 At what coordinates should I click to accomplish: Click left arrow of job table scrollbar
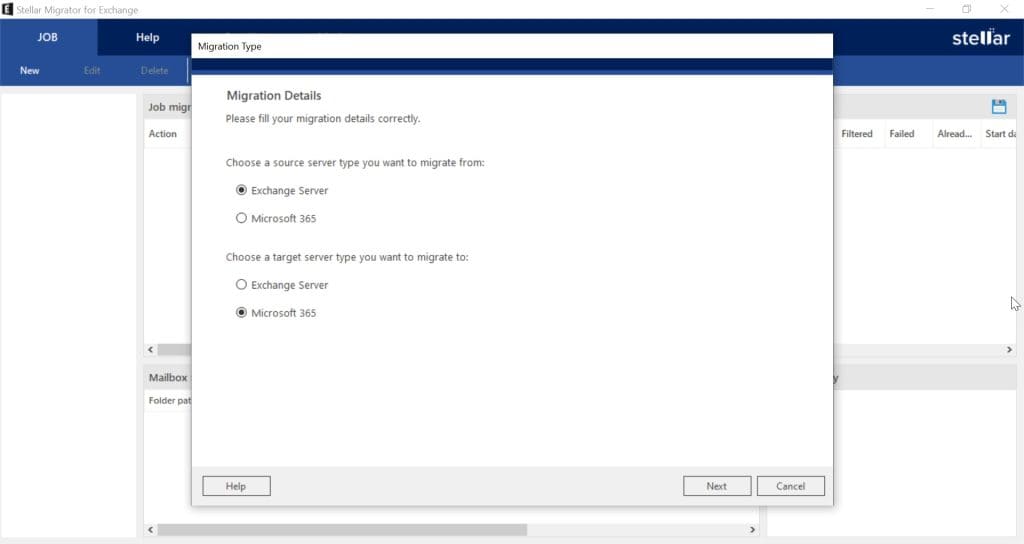click(151, 350)
